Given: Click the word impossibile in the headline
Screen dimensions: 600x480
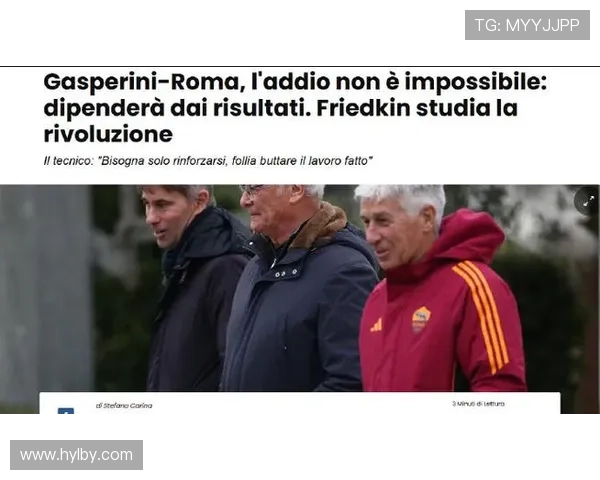Looking at the screenshot, I should [x=476, y=82].
